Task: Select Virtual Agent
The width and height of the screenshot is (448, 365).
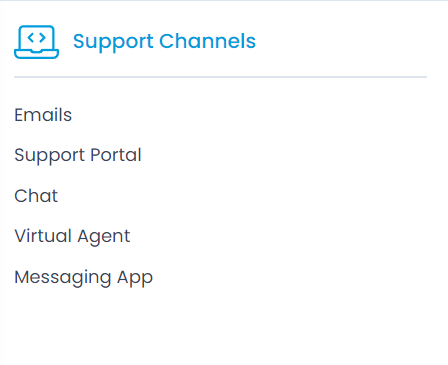Action: coord(72,236)
